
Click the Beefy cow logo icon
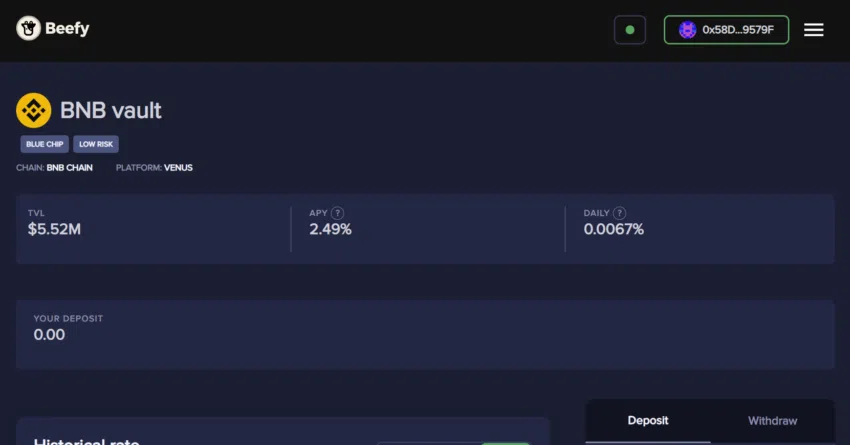28,28
